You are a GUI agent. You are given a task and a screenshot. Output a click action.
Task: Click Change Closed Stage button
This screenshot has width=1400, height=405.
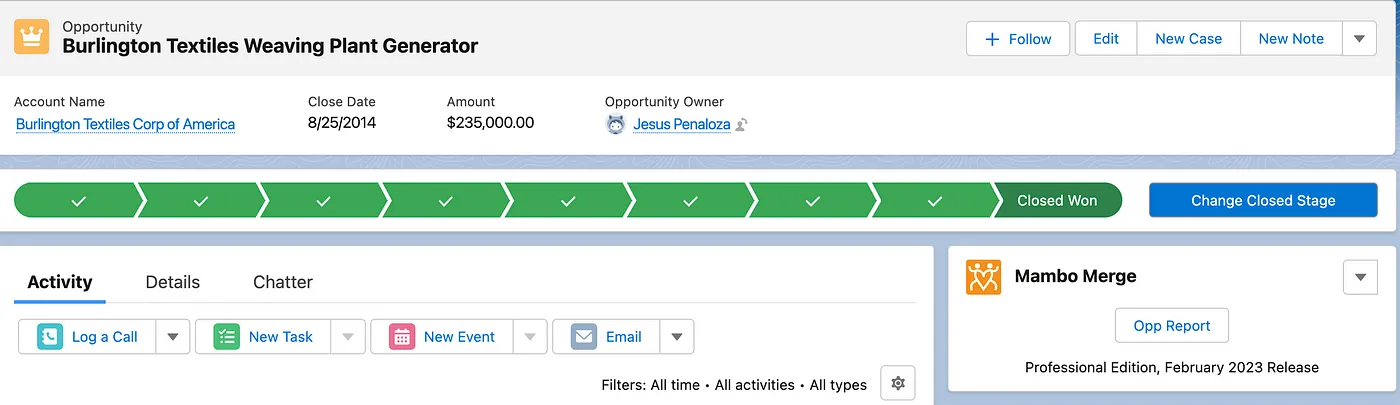point(1263,200)
